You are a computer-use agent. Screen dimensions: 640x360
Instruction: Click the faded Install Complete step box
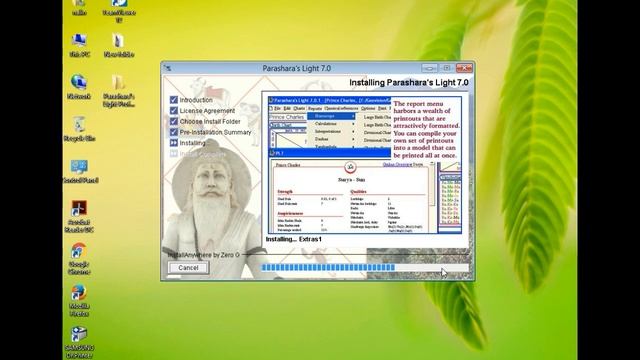click(173, 153)
